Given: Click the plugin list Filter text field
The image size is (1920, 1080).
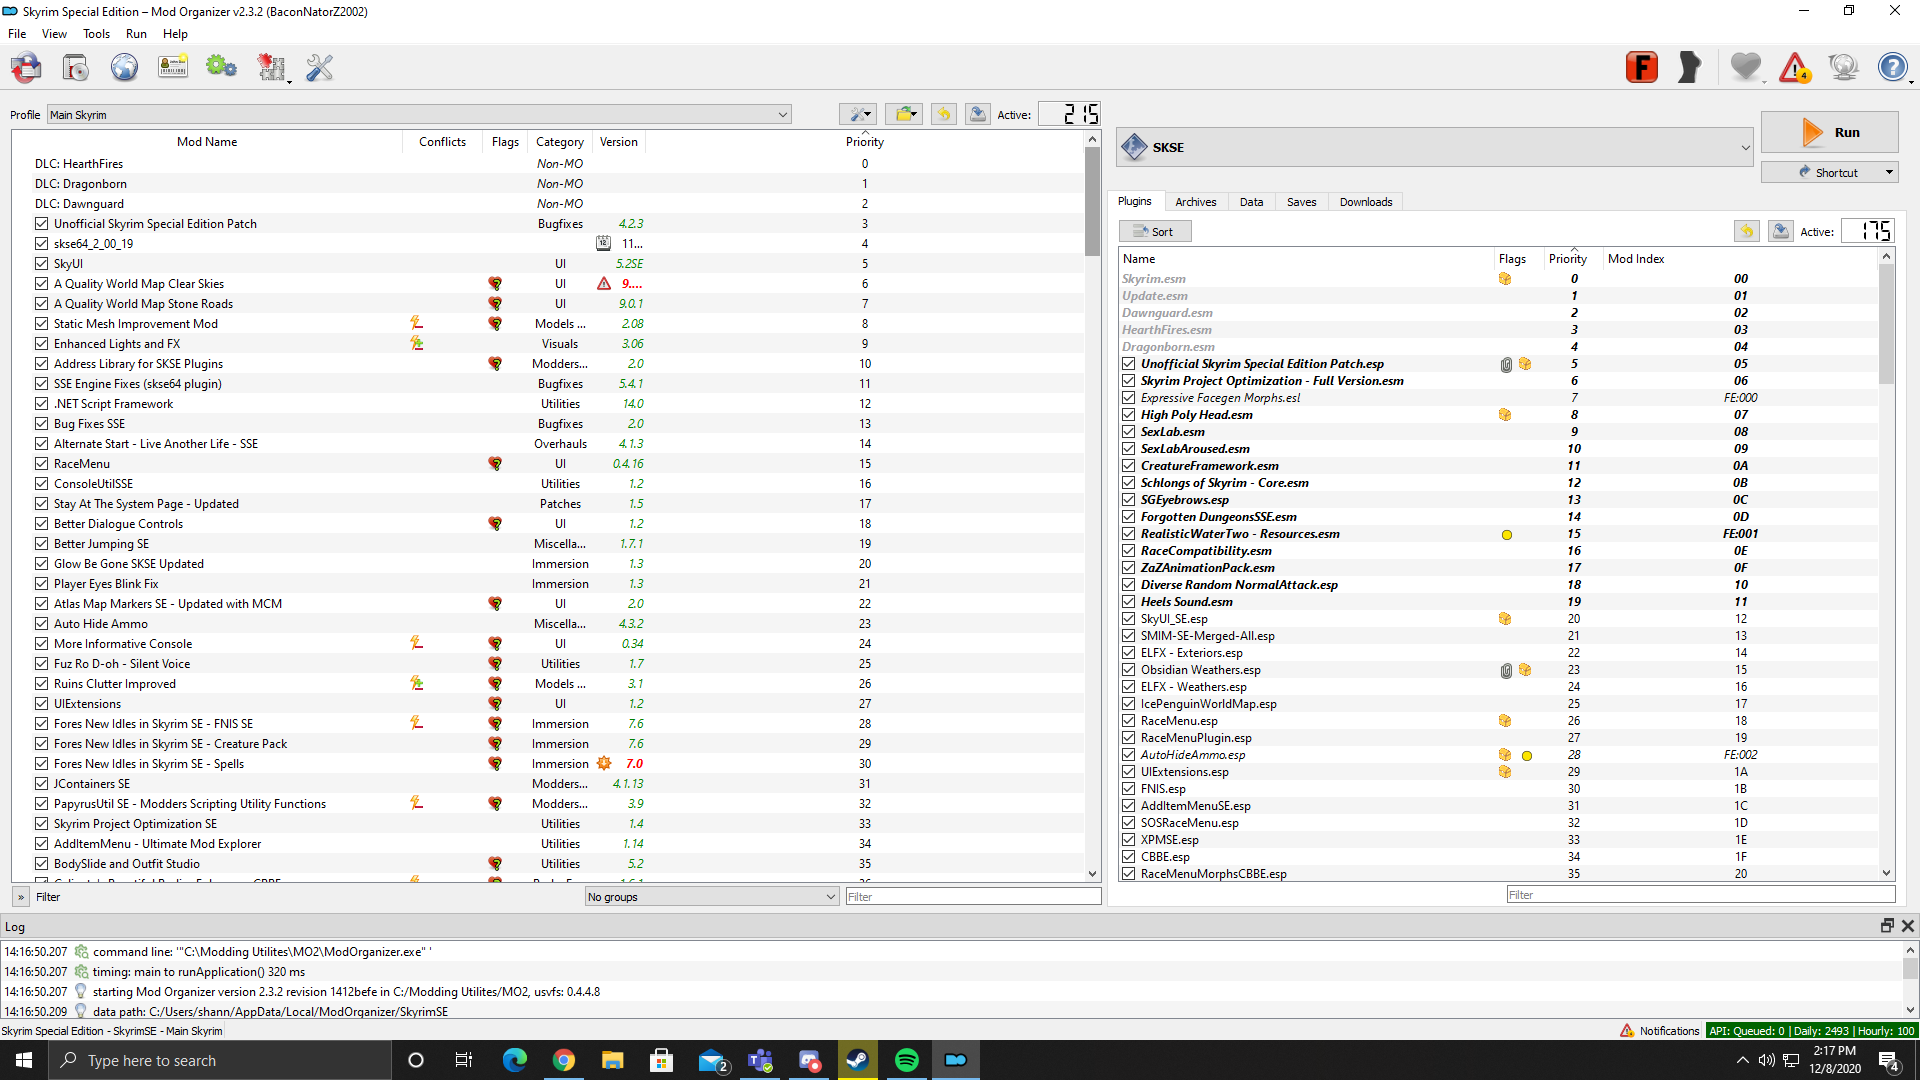Looking at the screenshot, I should point(1700,895).
